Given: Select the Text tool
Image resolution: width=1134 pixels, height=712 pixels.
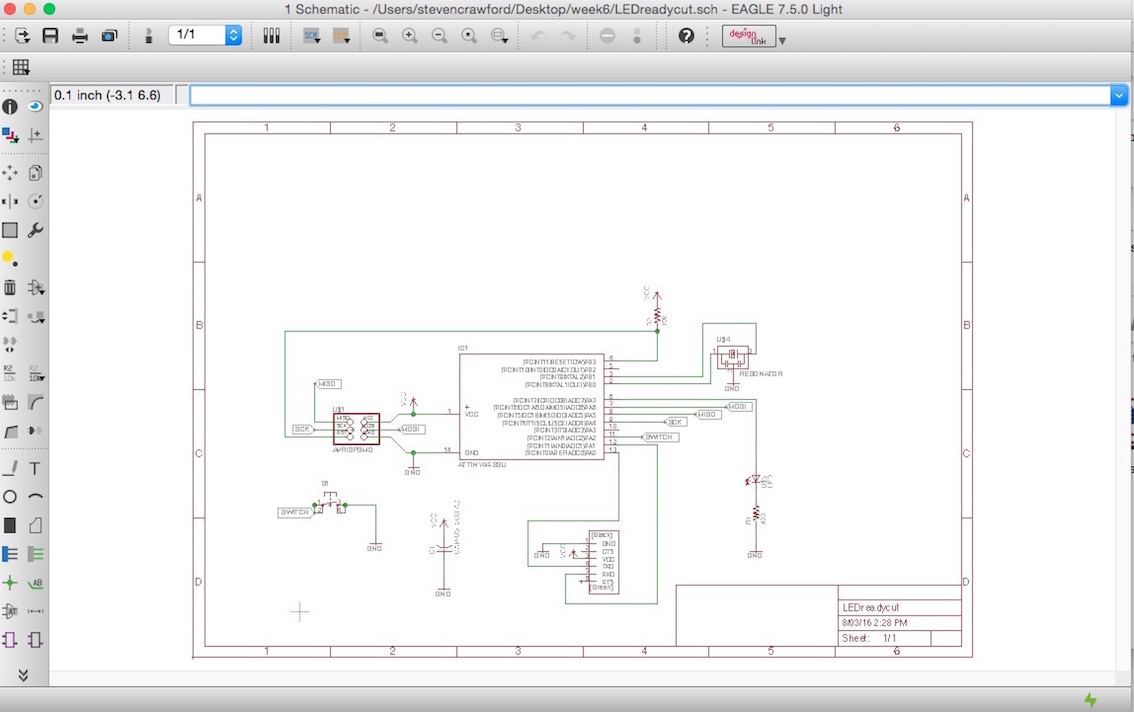Looking at the screenshot, I should (35, 468).
